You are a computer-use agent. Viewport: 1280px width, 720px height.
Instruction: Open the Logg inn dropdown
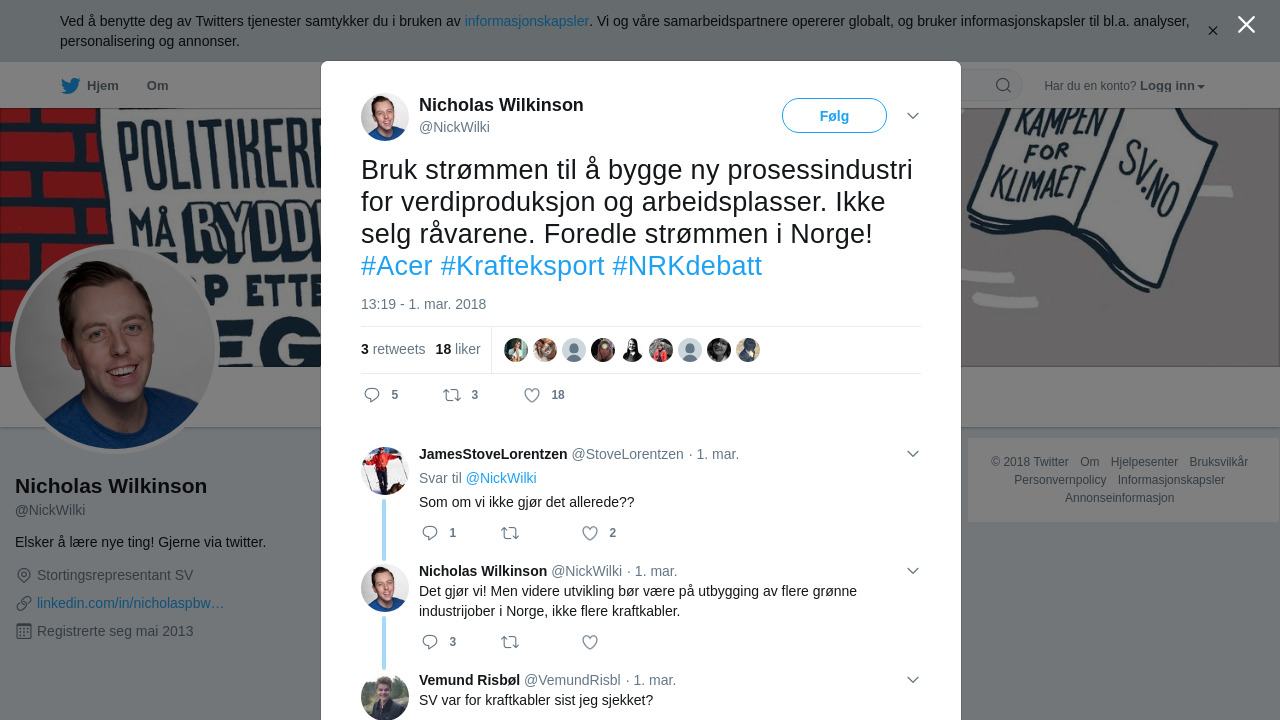point(1172,86)
